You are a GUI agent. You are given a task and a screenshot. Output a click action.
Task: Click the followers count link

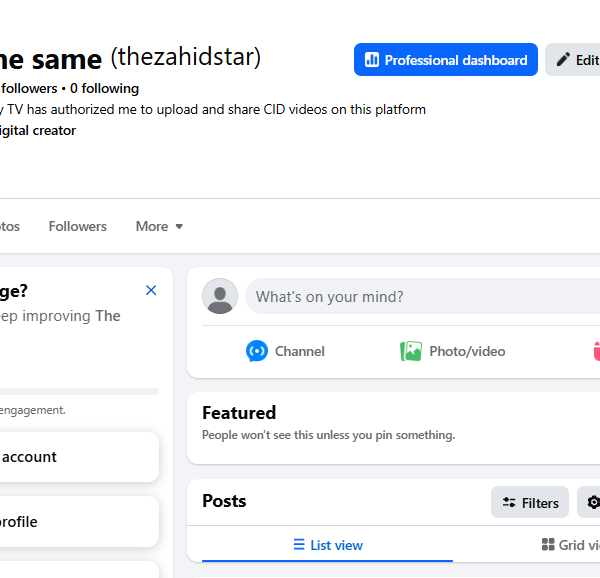tap(29, 88)
